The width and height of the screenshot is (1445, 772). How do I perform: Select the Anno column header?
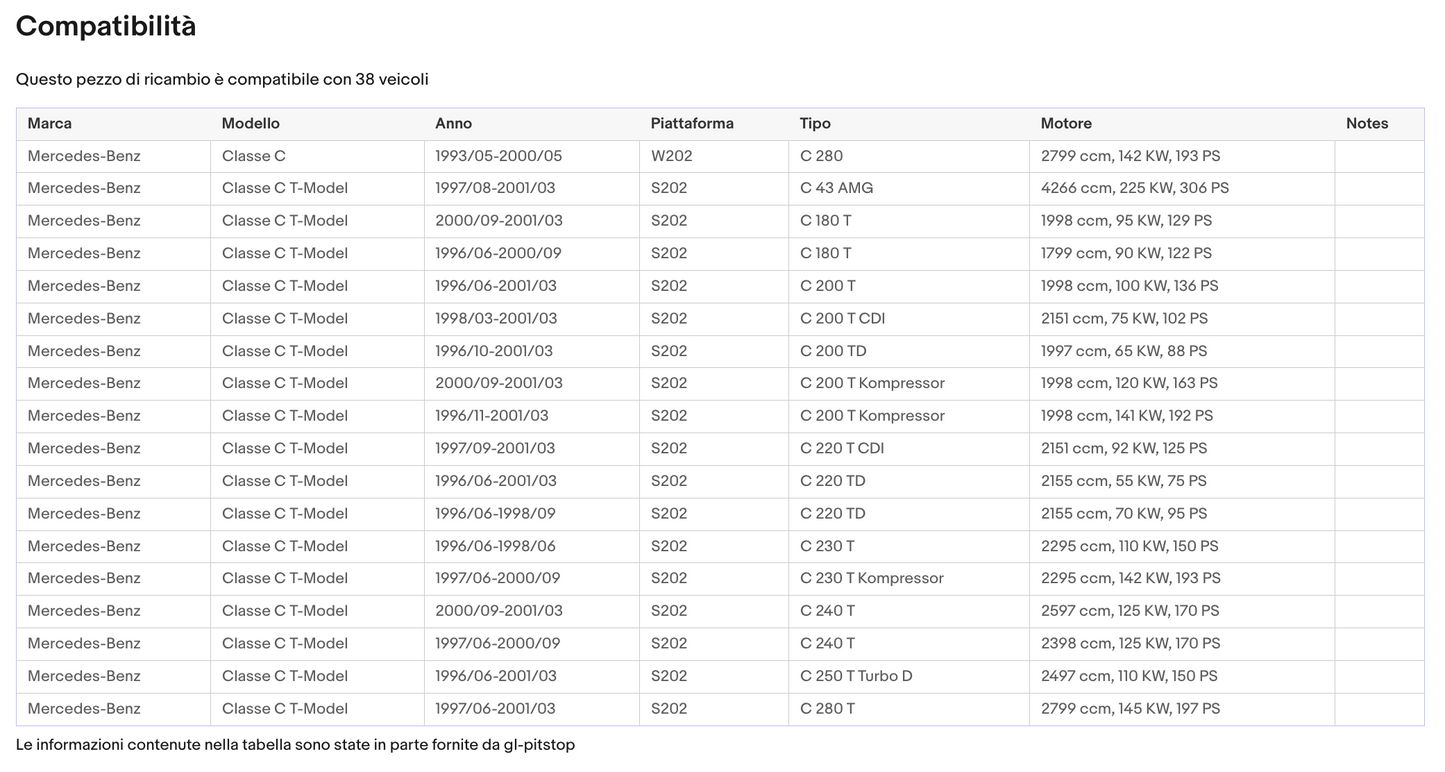coord(453,124)
